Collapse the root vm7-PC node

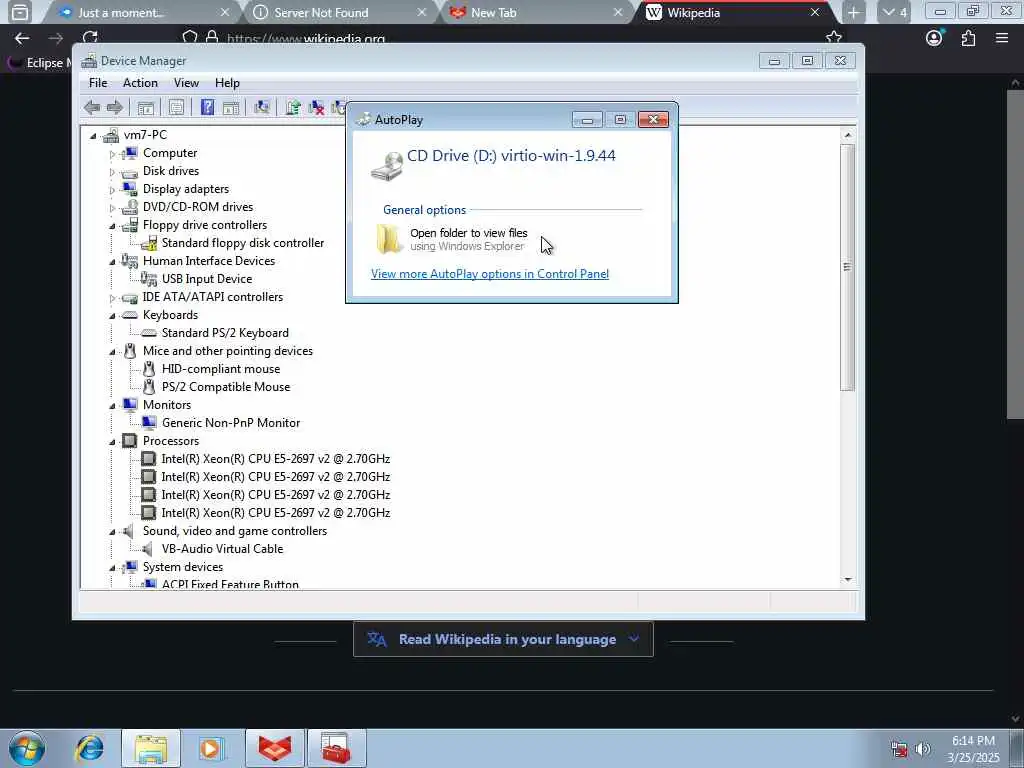tap(93, 136)
